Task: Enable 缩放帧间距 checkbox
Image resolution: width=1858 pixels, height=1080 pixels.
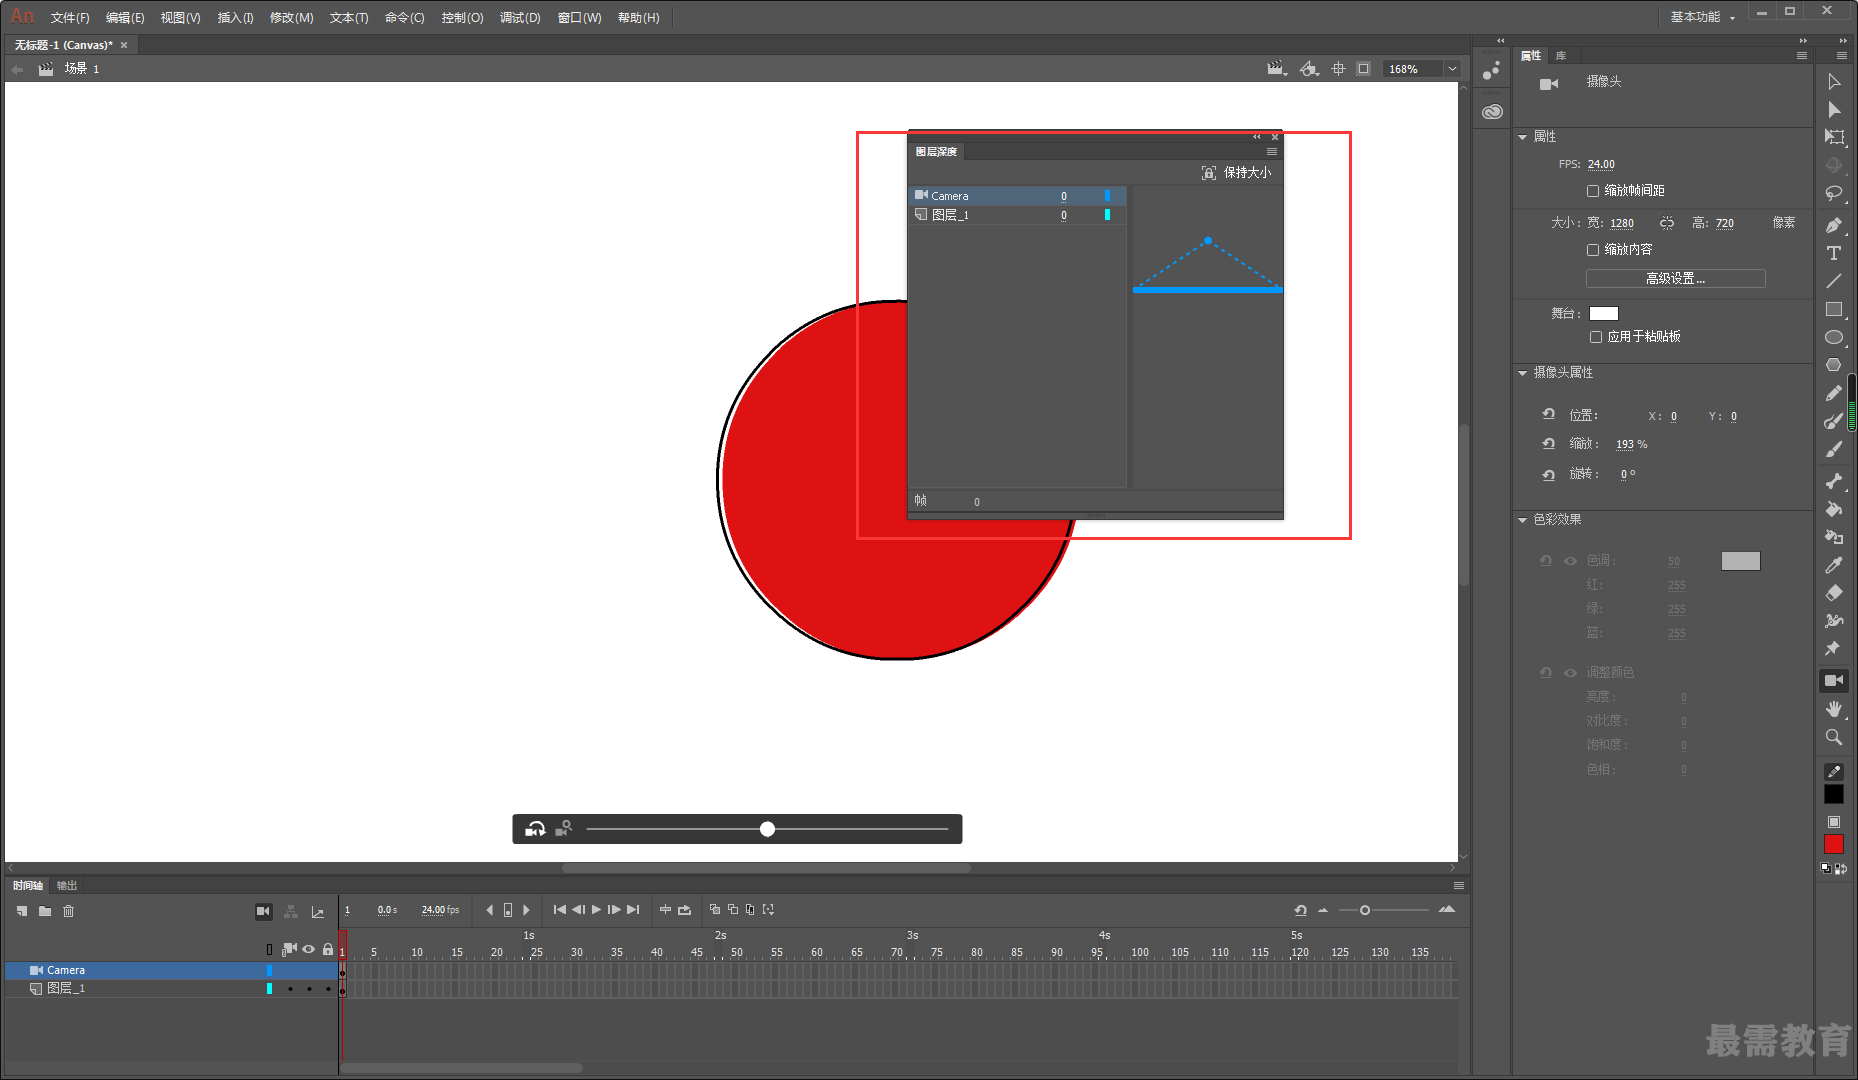Action: (1593, 190)
